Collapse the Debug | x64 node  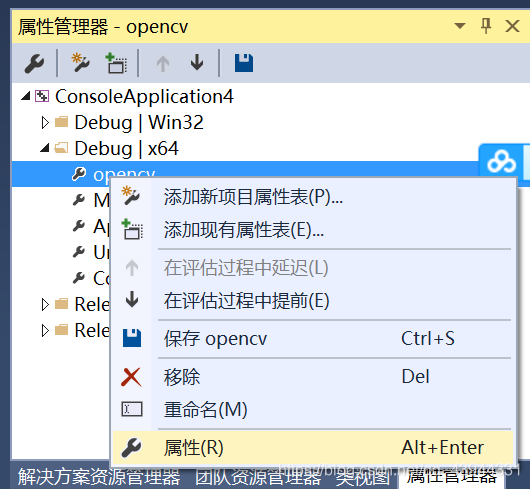point(45,148)
